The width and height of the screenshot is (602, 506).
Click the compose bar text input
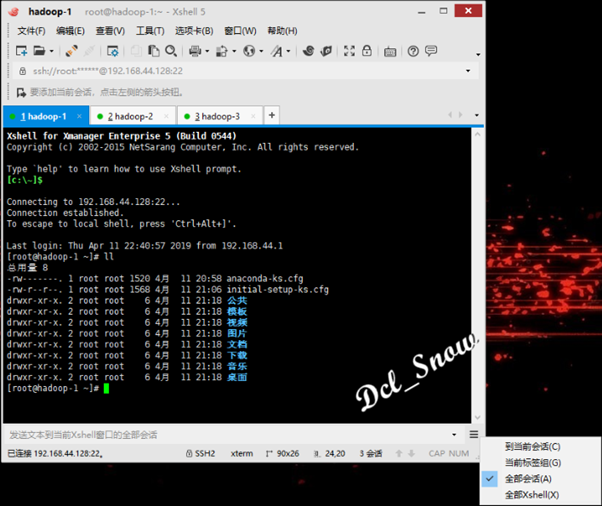pos(228,435)
